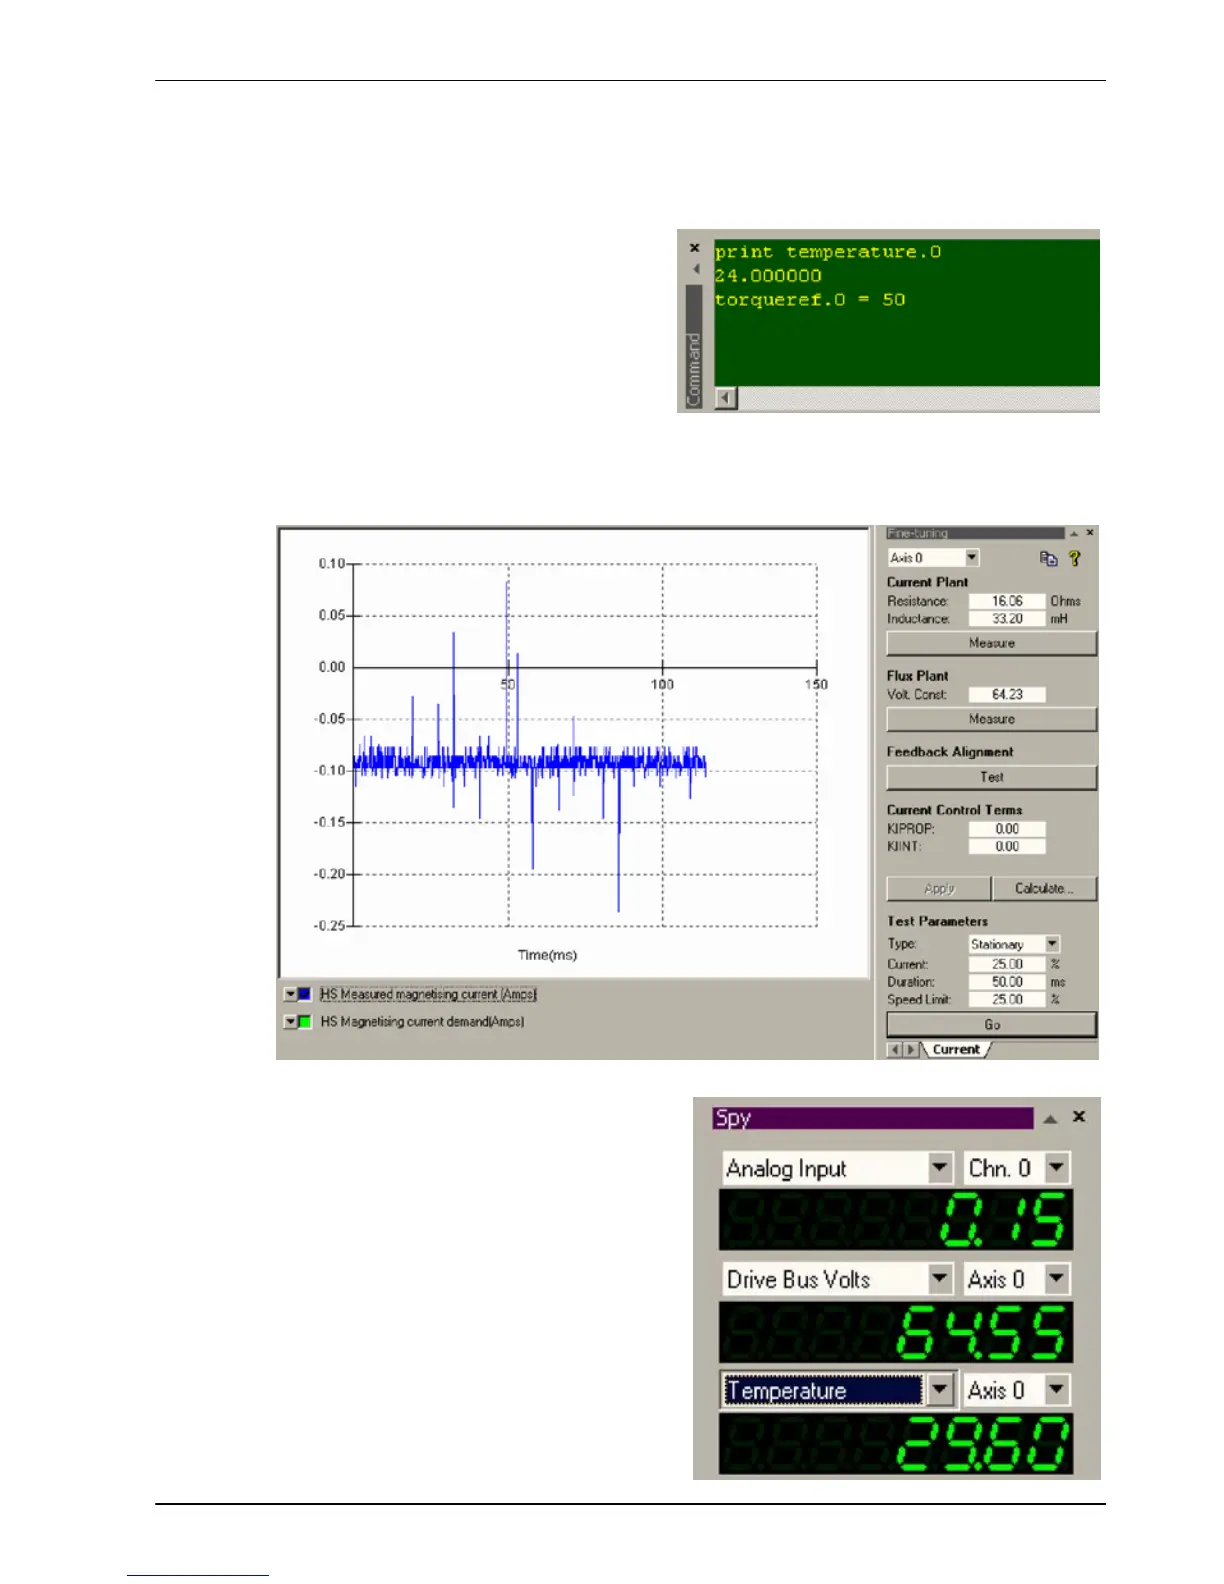Viewport: 1224px width, 1584px height.
Task: Select the Current tab
Action: [956, 1049]
